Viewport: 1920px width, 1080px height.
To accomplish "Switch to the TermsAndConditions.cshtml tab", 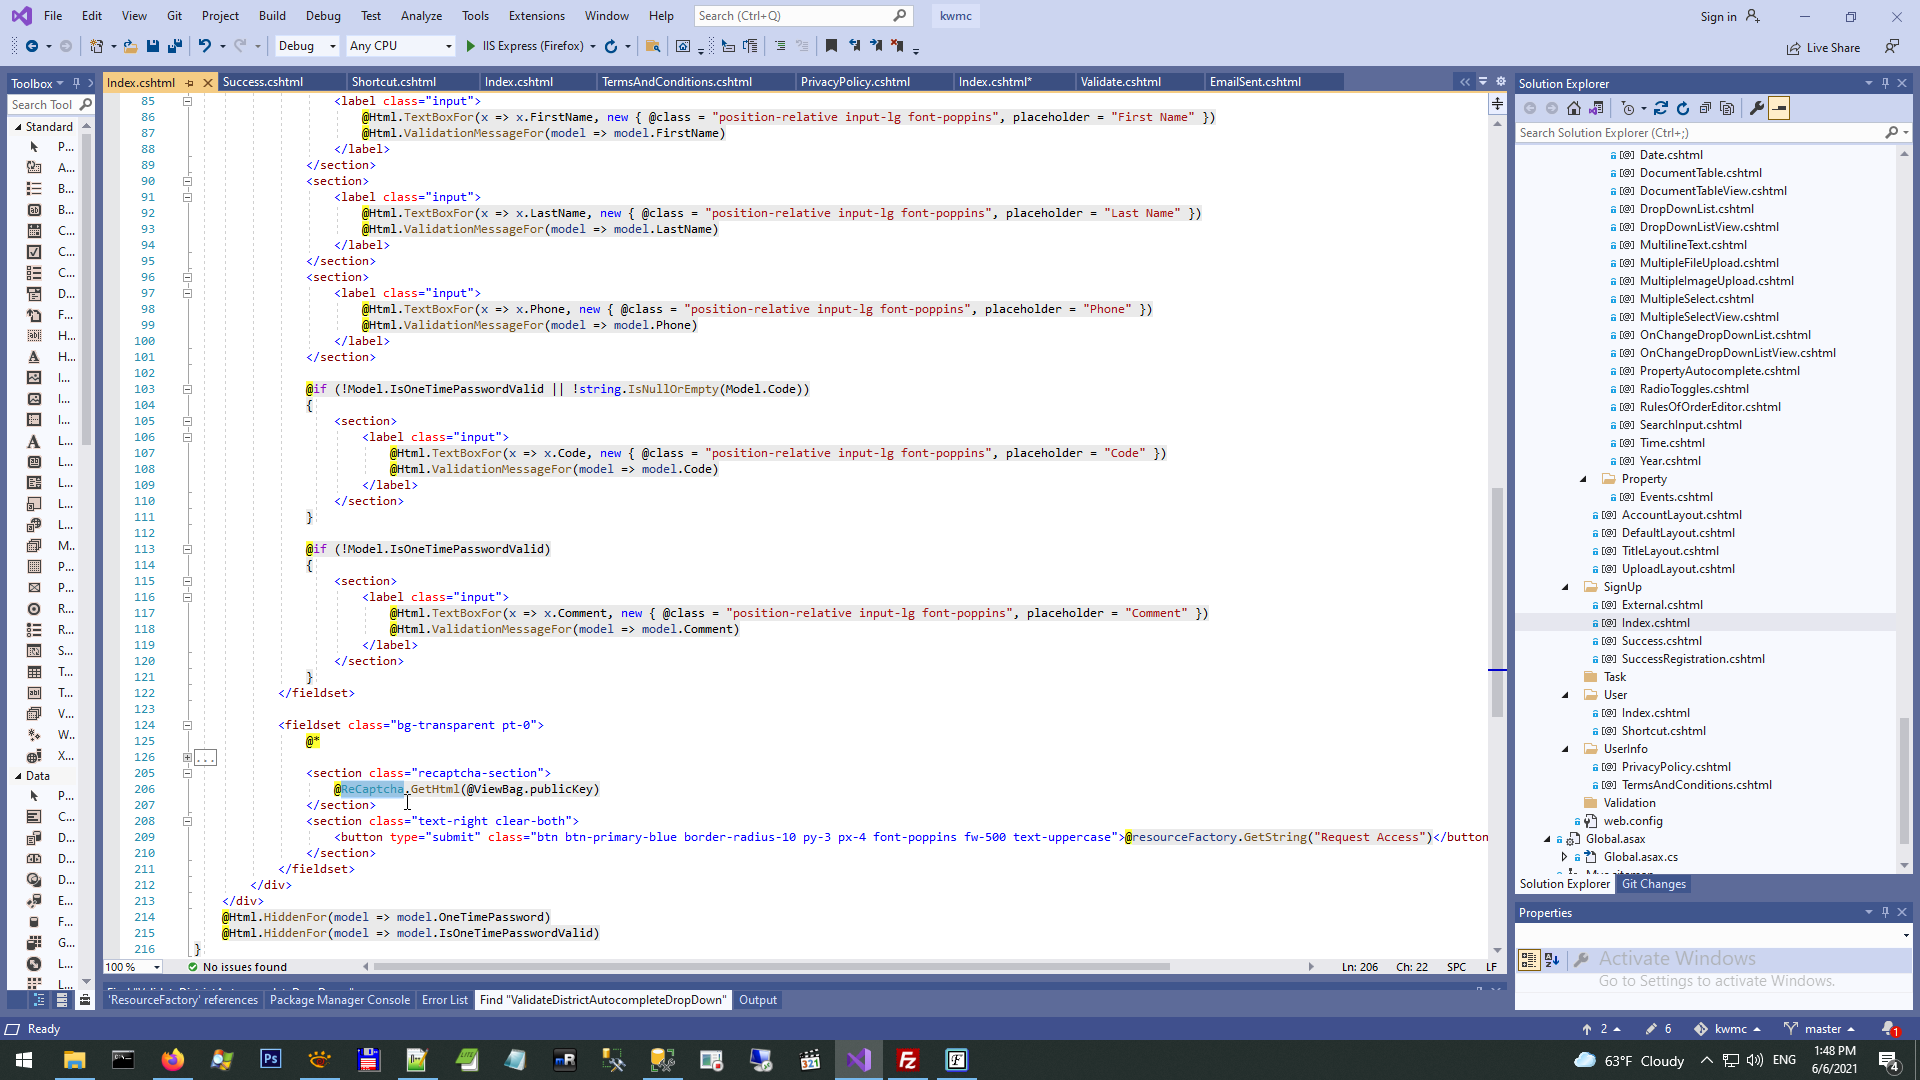I will (x=677, y=82).
